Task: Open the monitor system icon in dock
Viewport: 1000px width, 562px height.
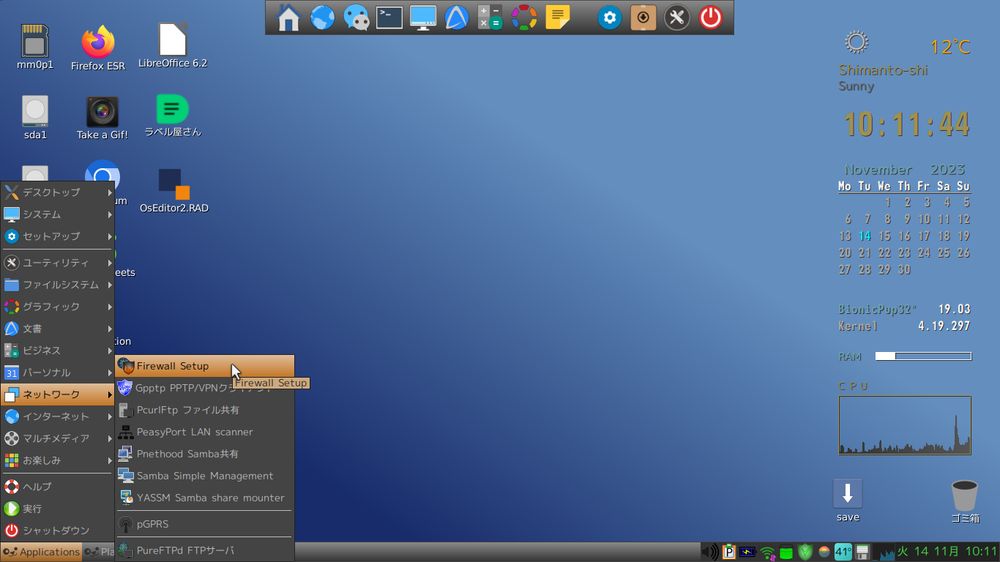Action: point(423,17)
